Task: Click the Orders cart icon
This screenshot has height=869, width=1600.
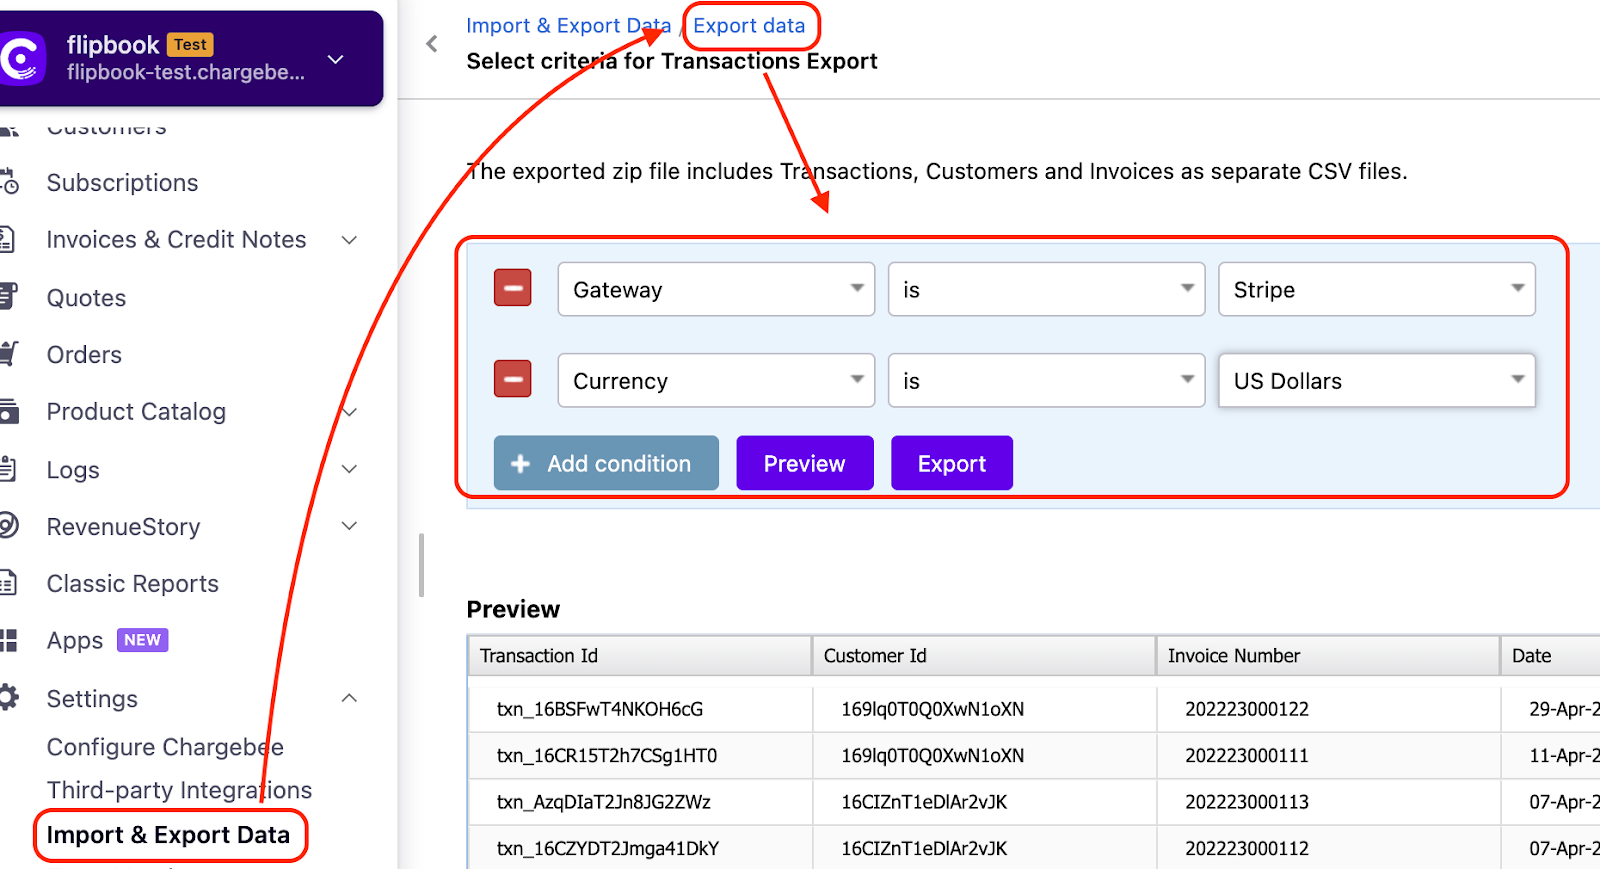Action: pyautogui.click(x=9, y=353)
